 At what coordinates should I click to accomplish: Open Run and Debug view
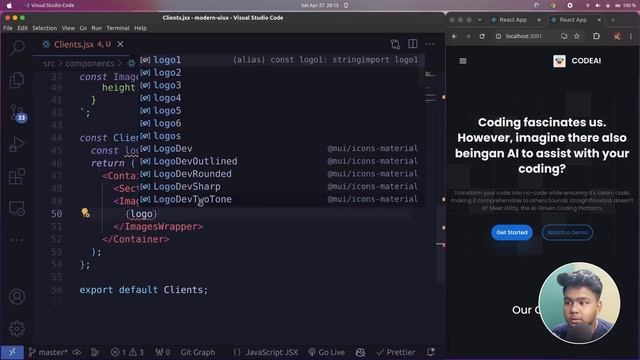[x=17, y=144]
